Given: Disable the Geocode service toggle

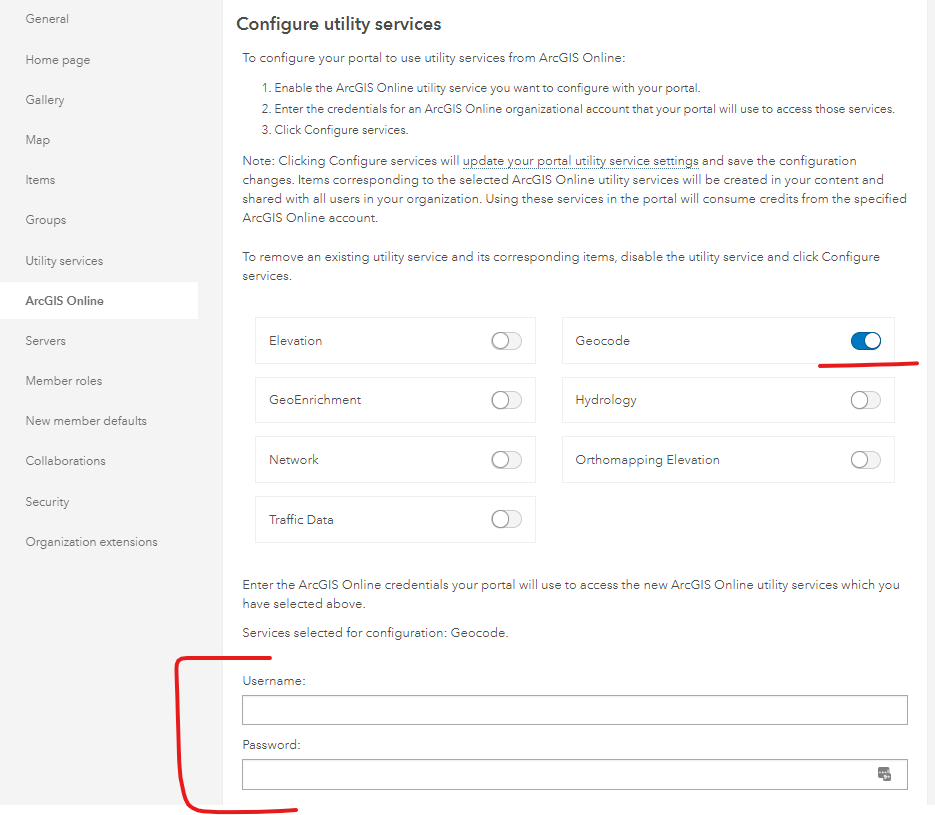Looking at the screenshot, I should pyautogui.click(x=866, y=341).
